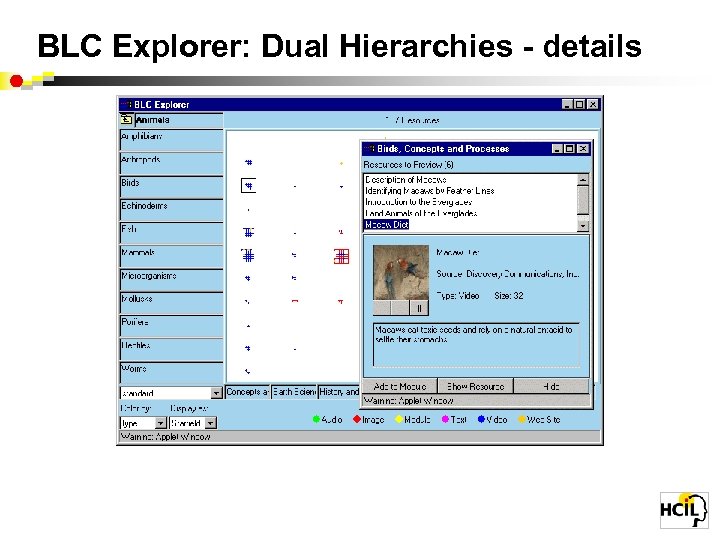Select the Fish category
This screenshot has height=540, width=720.
click(171, 233)
